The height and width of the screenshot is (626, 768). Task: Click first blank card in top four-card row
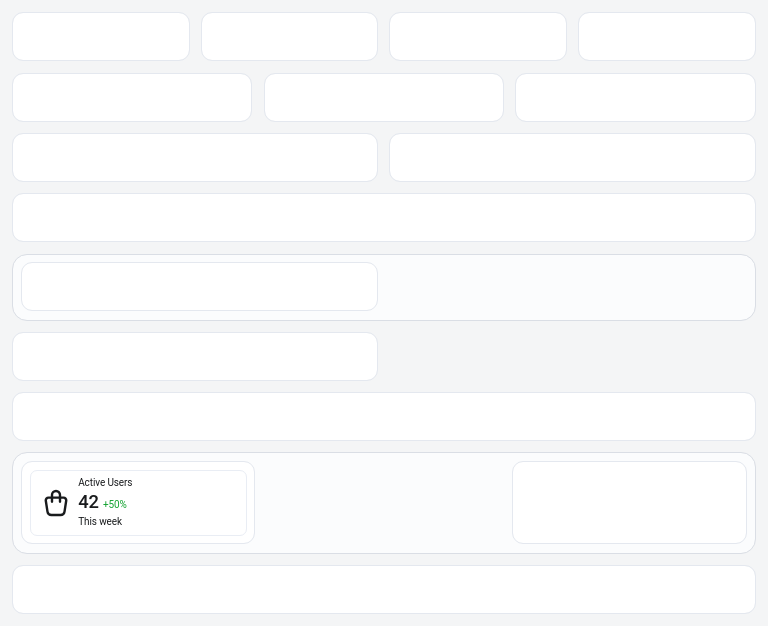[x=101, y=37]
